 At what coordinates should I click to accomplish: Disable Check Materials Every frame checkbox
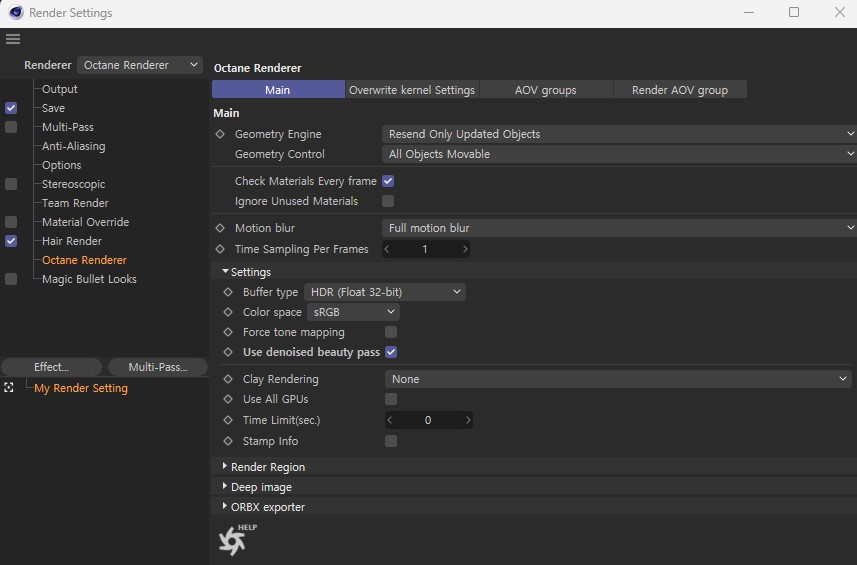388,181
